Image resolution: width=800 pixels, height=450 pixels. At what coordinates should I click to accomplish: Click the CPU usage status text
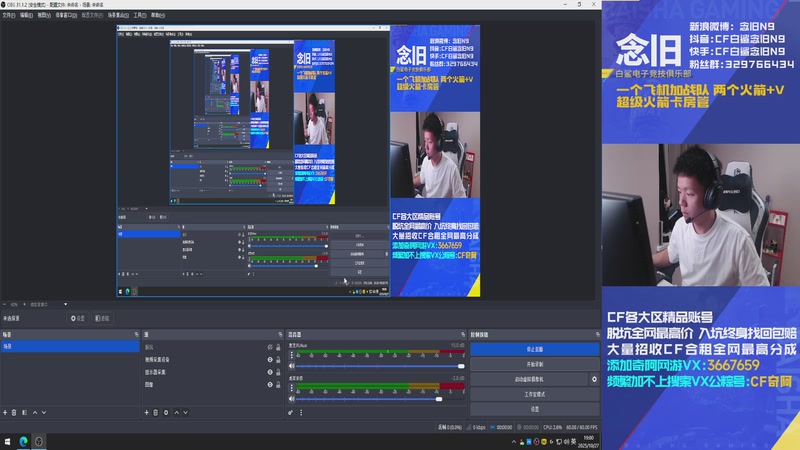(553, 428)
